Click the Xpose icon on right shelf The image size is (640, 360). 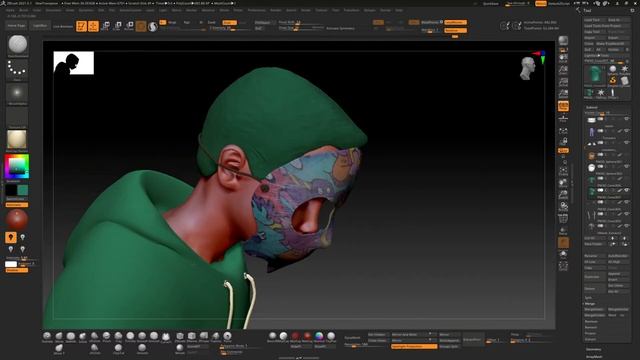[563, 266]
